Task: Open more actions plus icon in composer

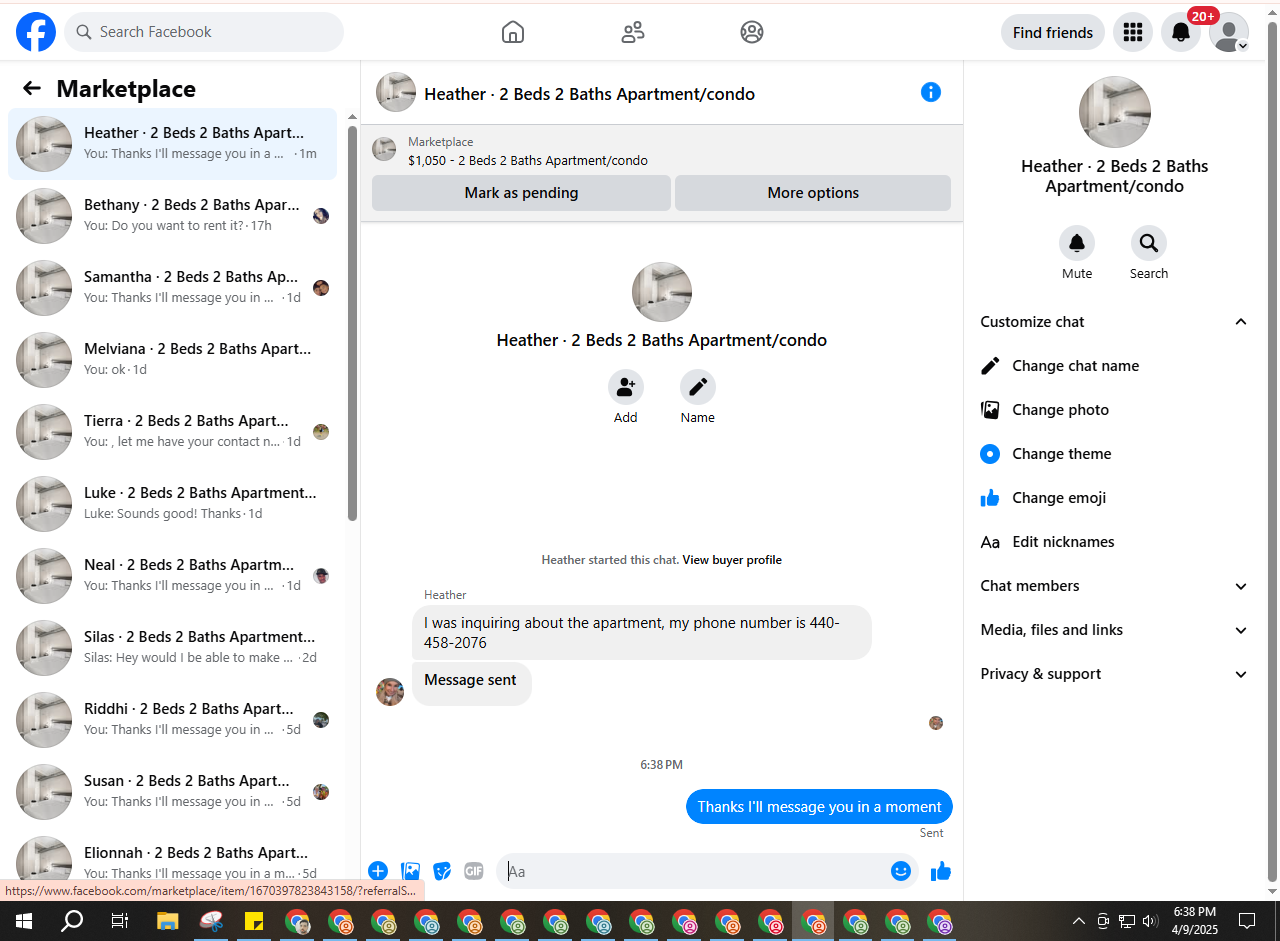Action: click(x=378, y=871)
